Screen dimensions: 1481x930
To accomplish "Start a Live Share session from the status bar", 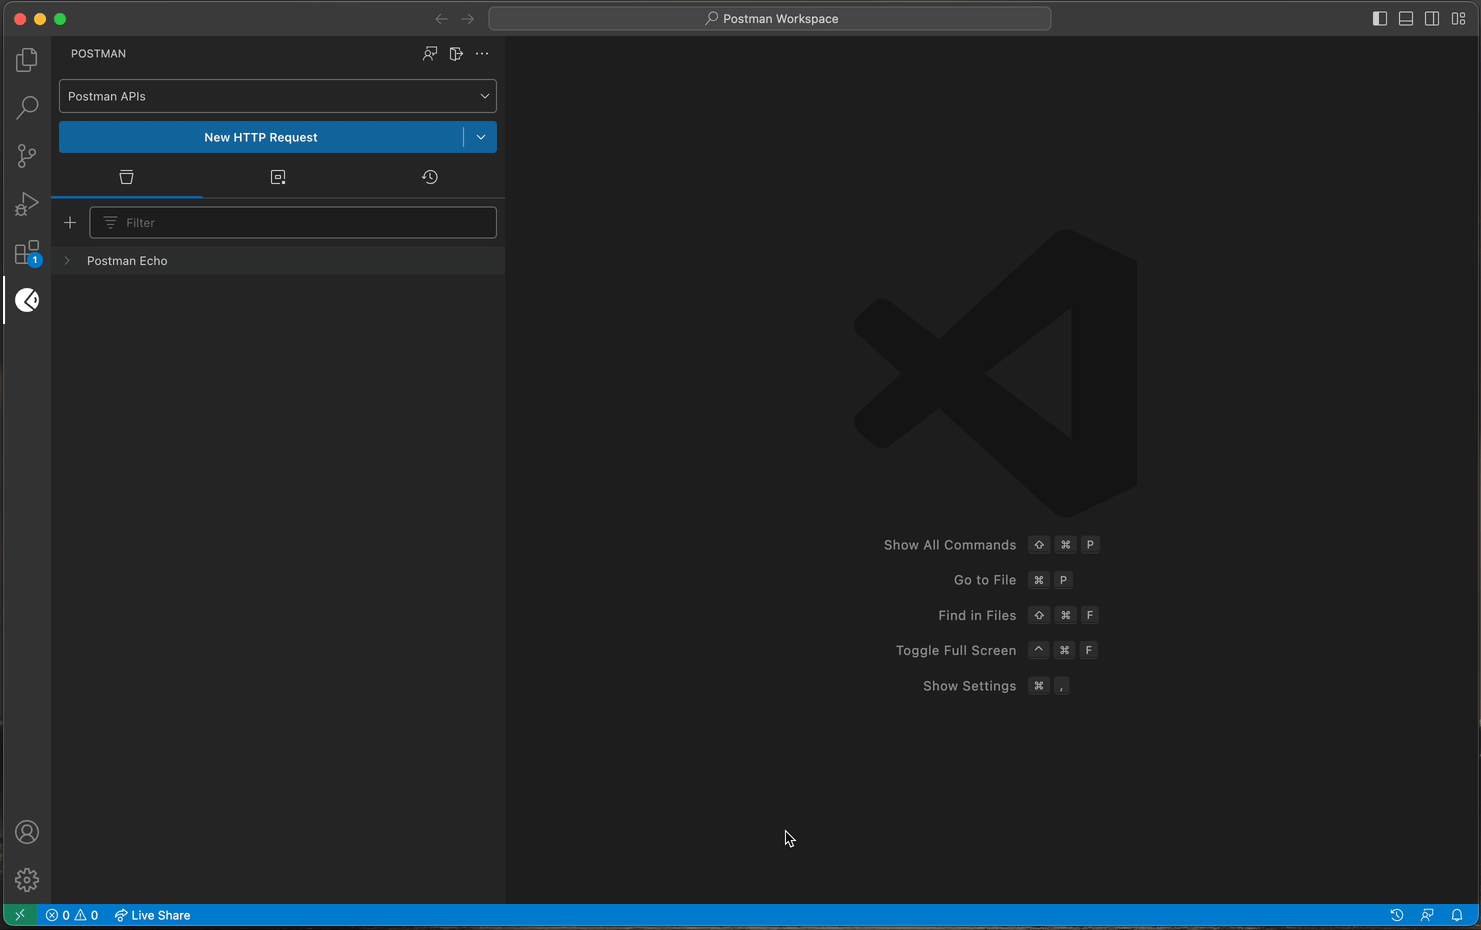I will 152,914.
